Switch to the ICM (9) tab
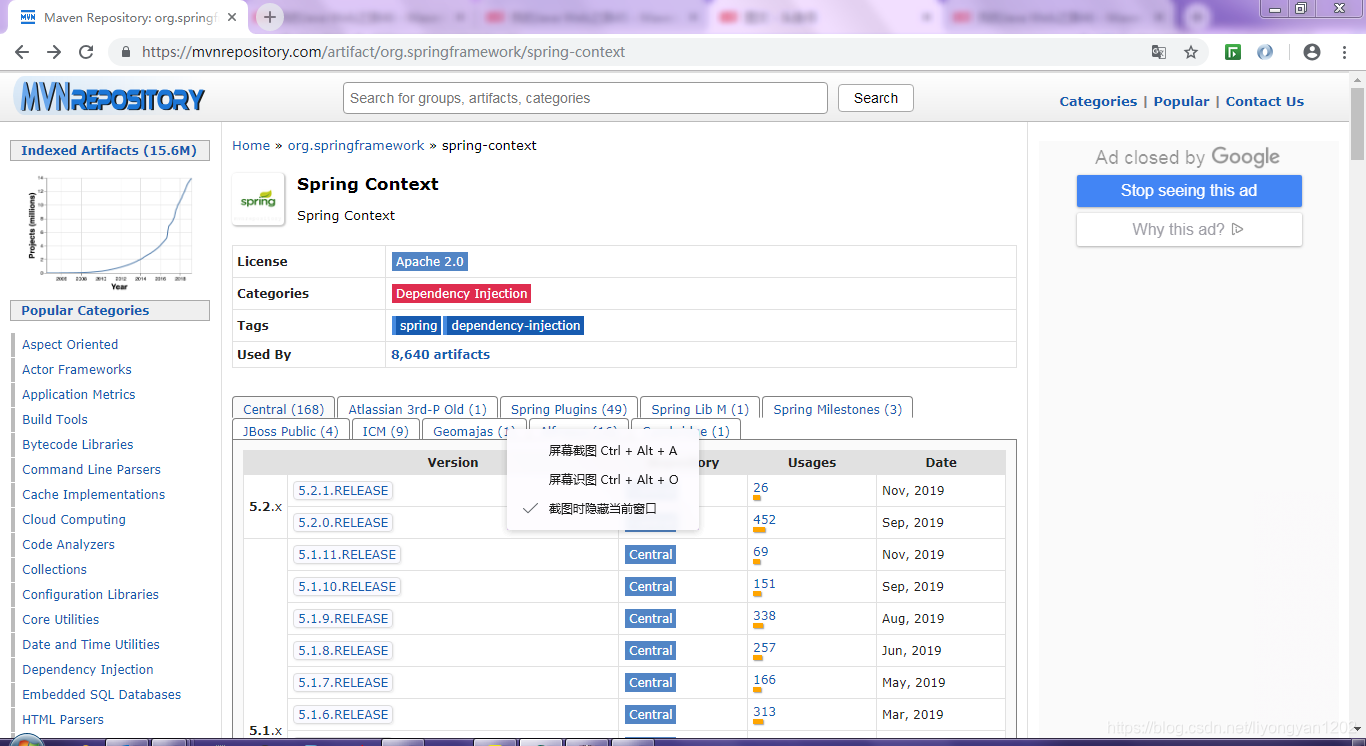 coord(385,430)
